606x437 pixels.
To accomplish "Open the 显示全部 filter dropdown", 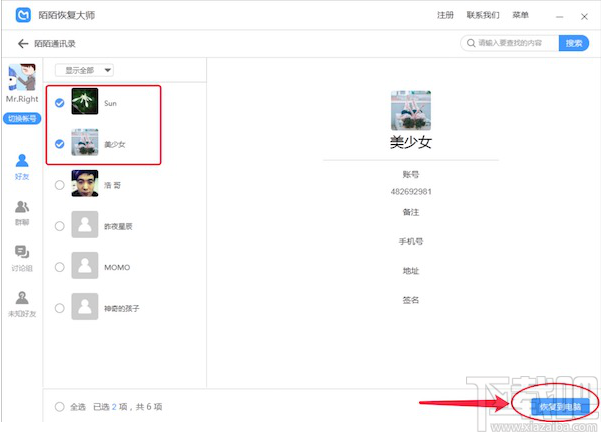I will coord(84,70).
